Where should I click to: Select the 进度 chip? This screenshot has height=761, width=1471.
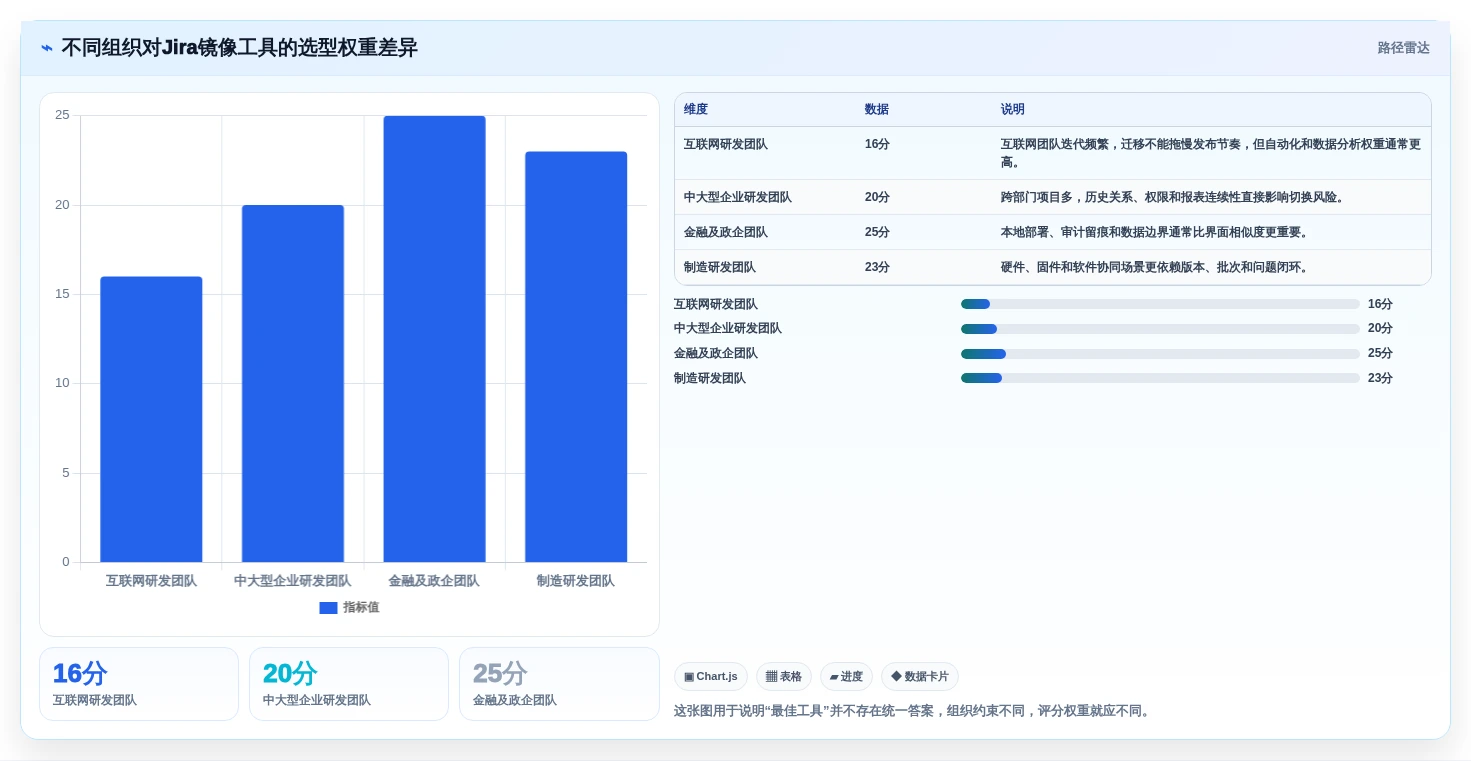pos(846,676)
